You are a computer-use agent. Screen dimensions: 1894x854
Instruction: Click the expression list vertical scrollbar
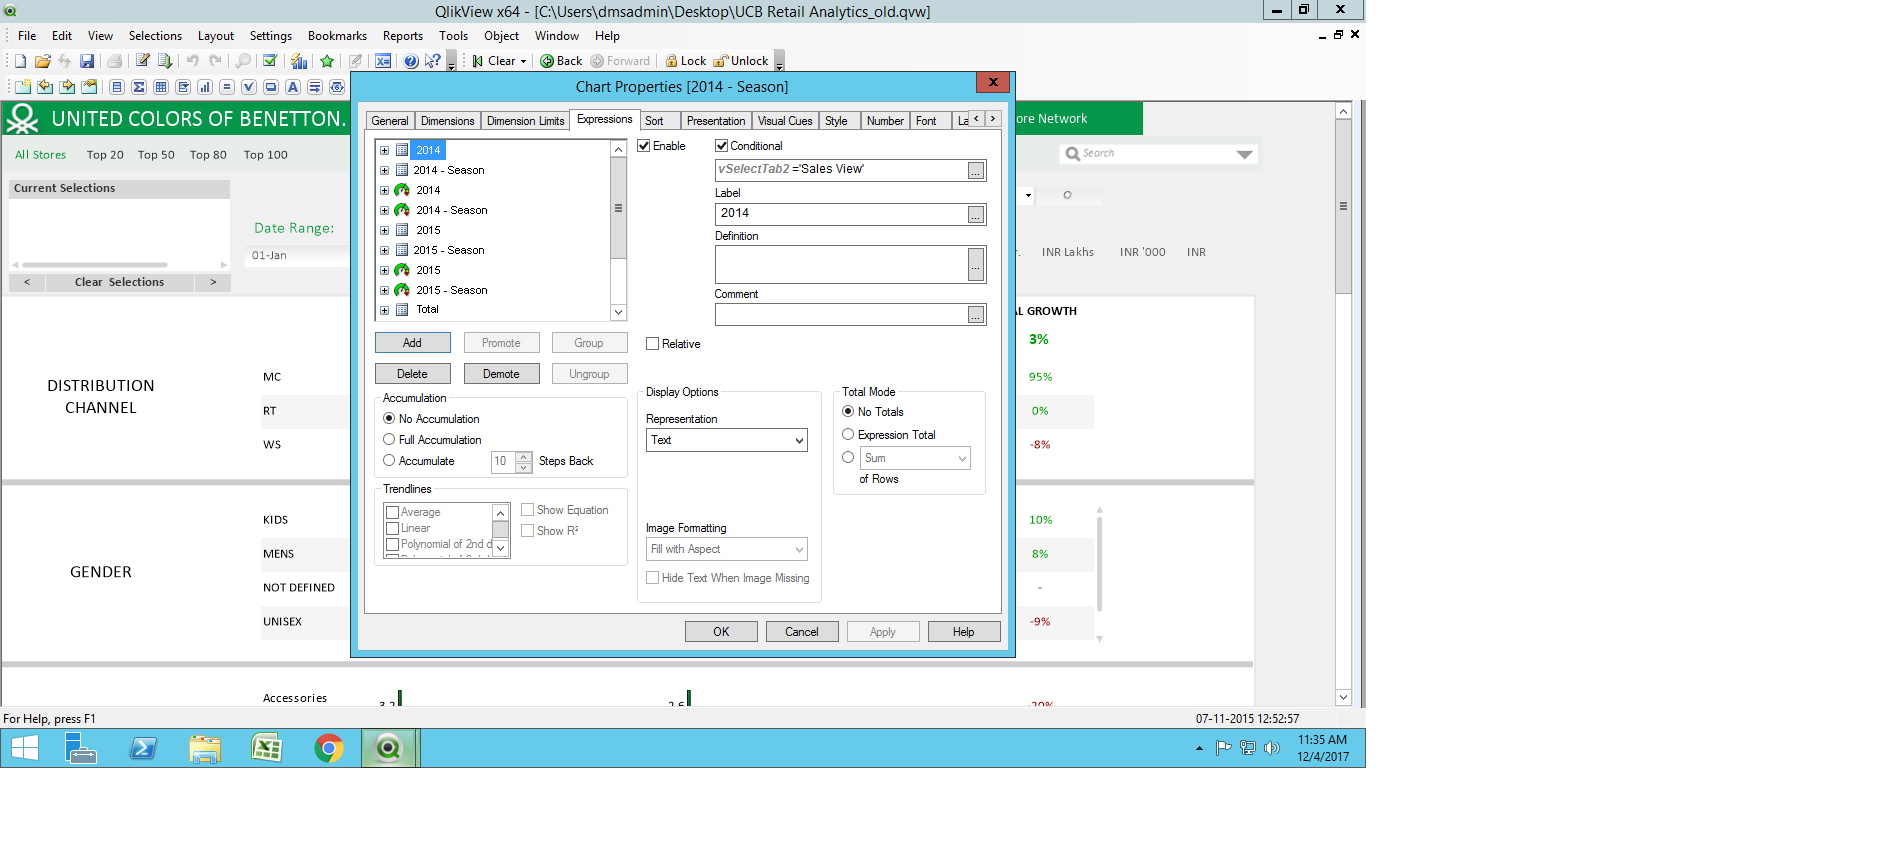pyautogui.click(x=618, y=230)
